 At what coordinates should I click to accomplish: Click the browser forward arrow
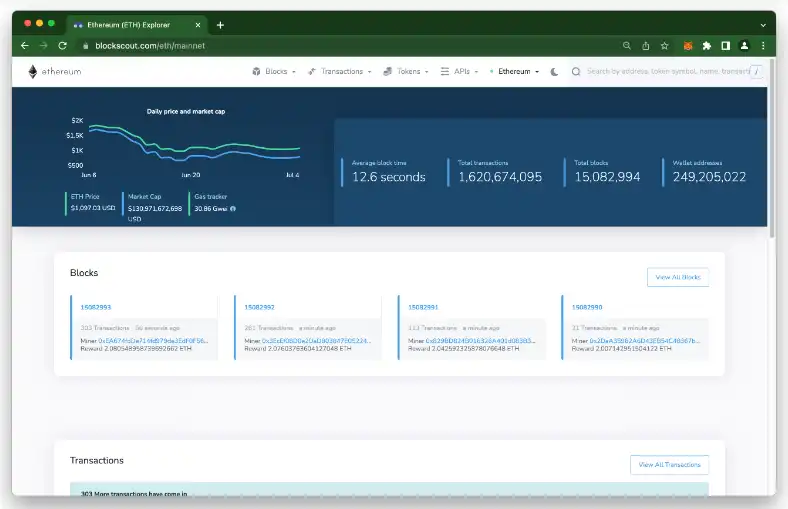44,46
